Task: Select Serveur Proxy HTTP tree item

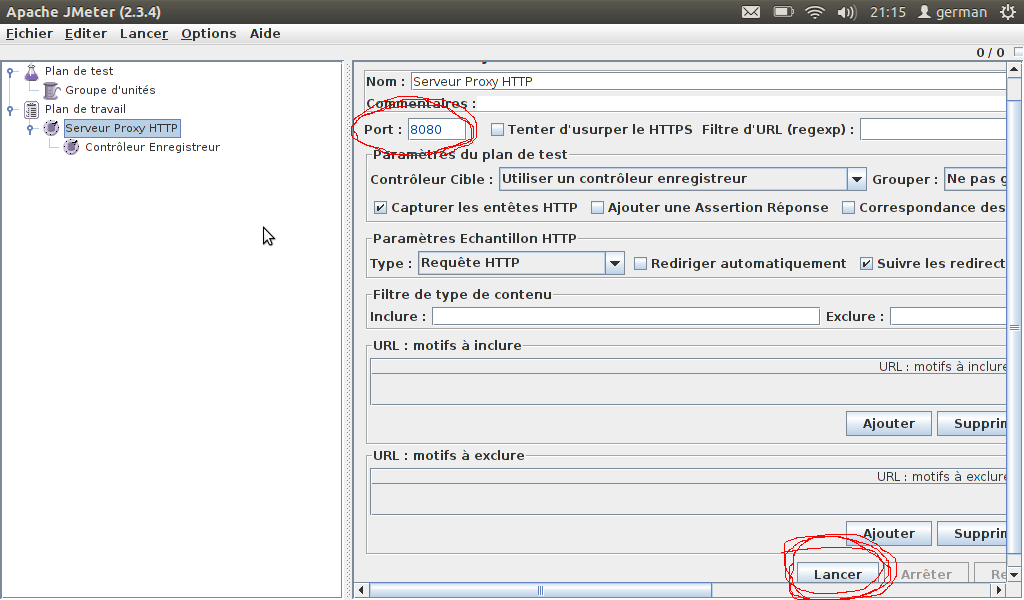Action: coord(121,128)
